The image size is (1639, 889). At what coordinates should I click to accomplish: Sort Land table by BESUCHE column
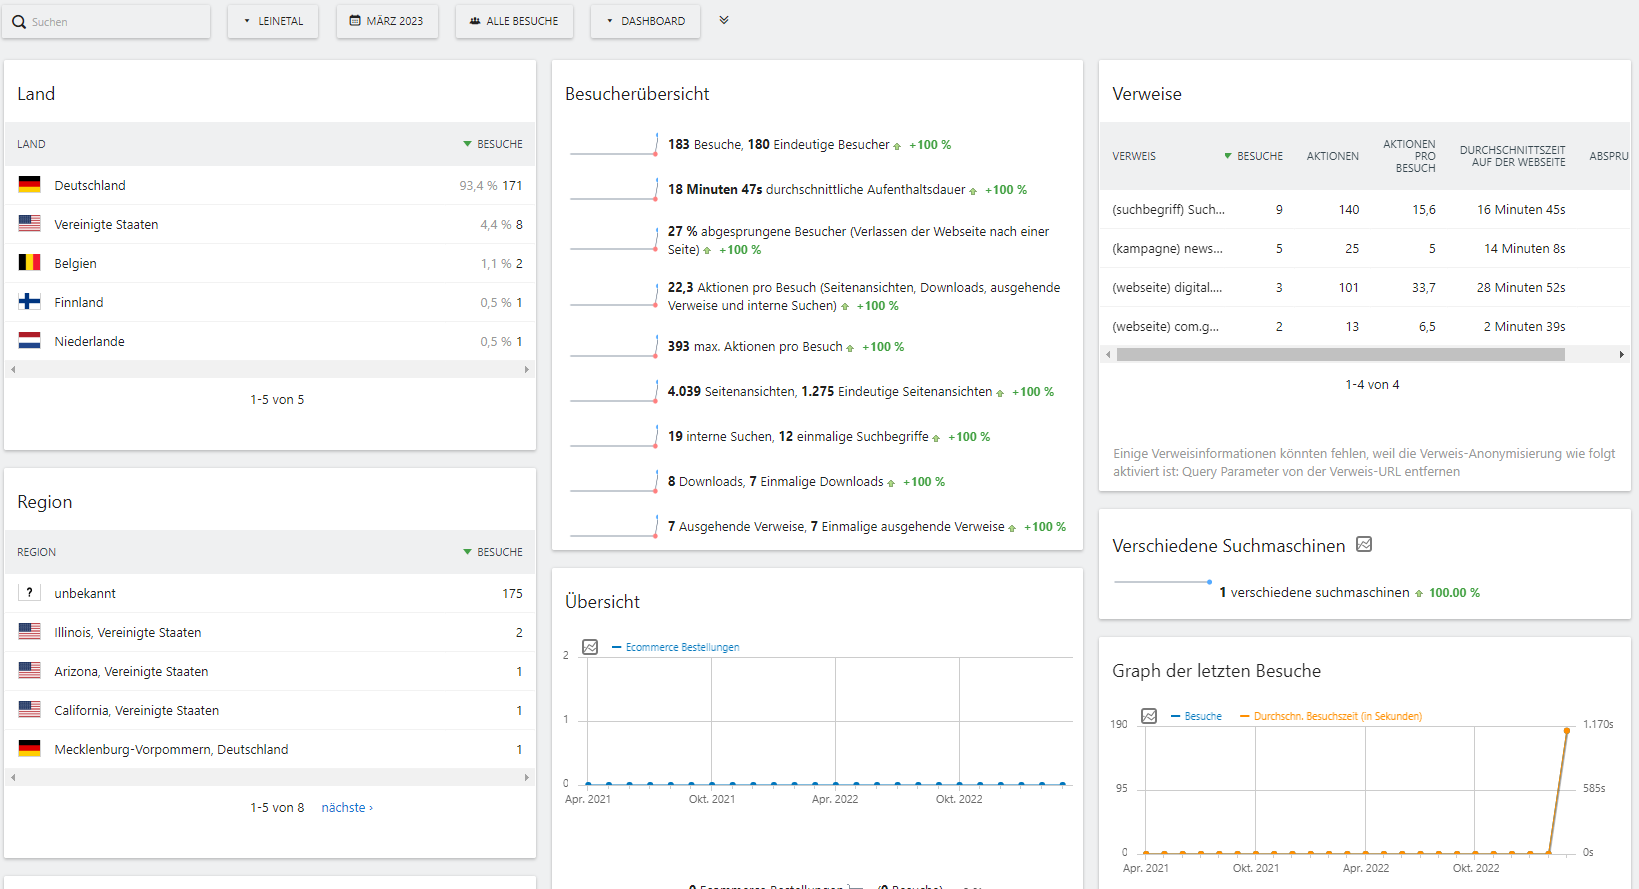[493, 144]
